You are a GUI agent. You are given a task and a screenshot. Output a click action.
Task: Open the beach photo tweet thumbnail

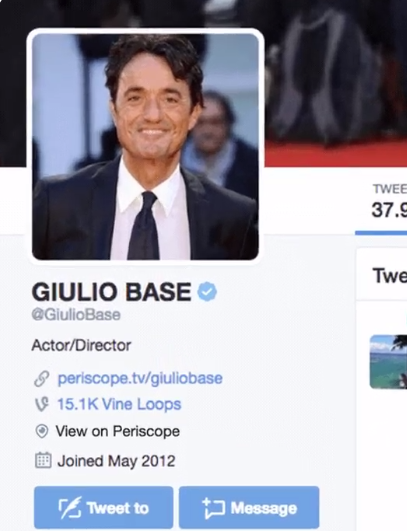[388, 361]
